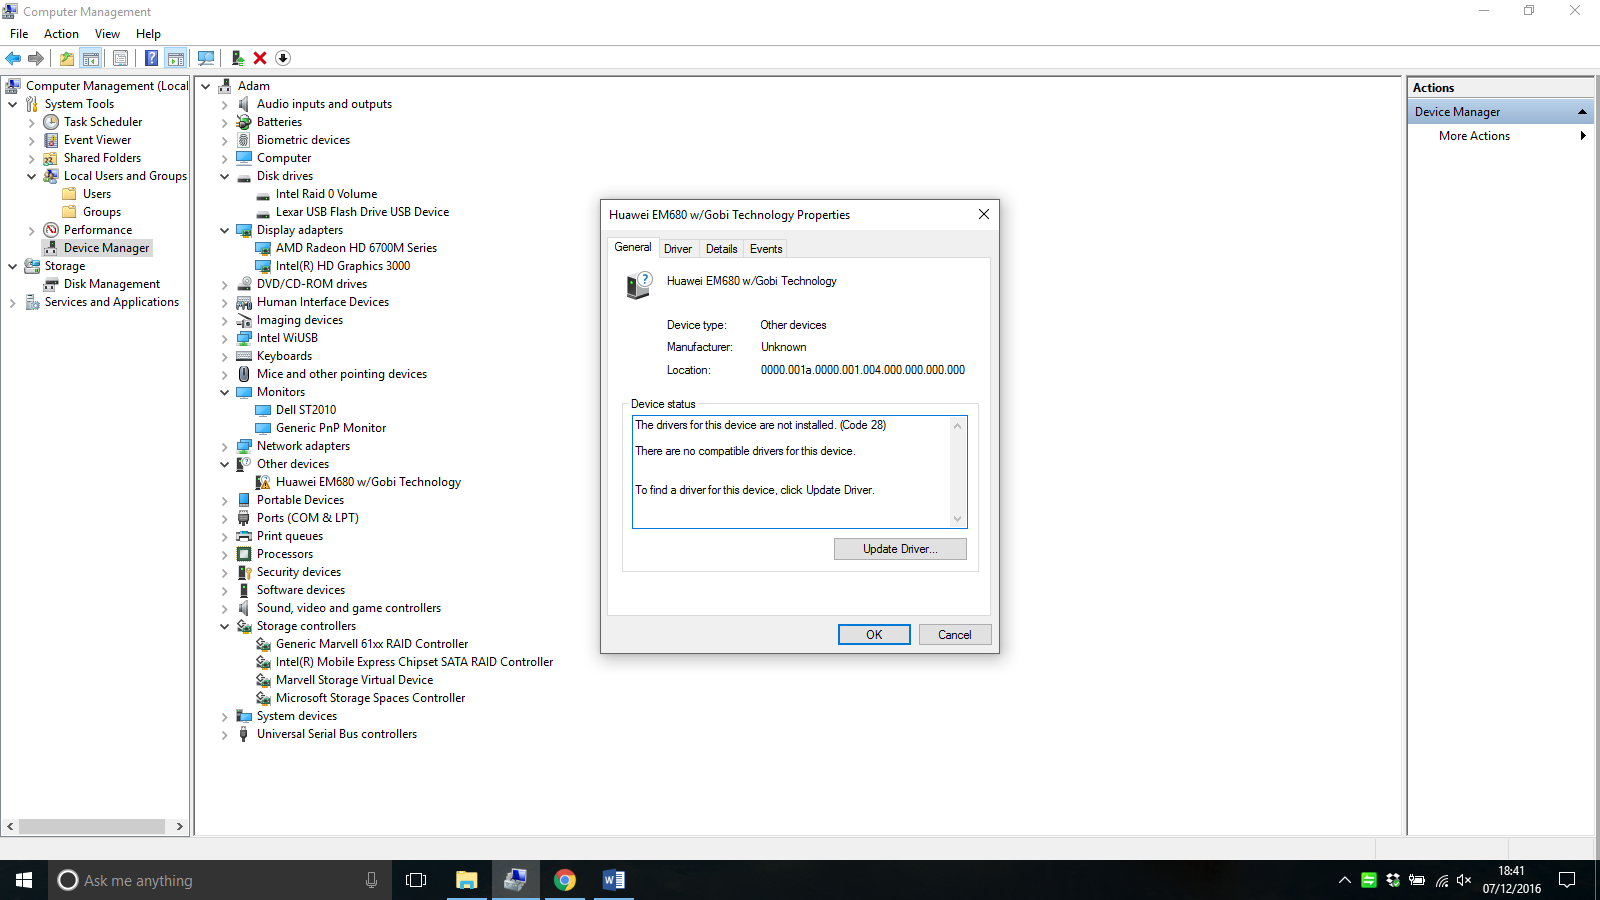Collapse the Storage controllers category

(225, 627)
